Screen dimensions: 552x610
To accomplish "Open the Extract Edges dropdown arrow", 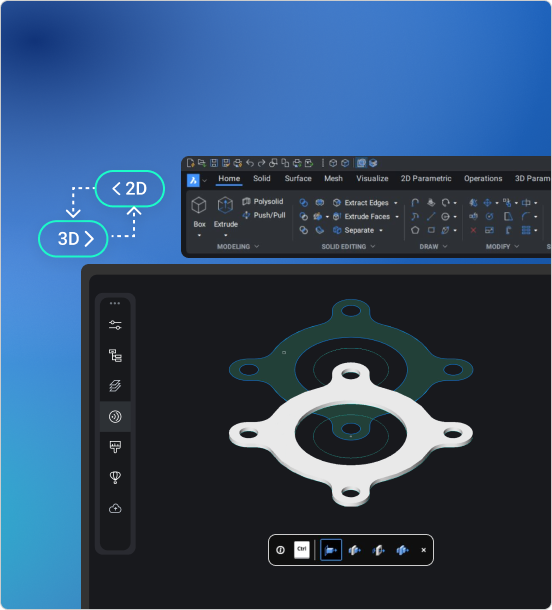I will coord(396,203).
